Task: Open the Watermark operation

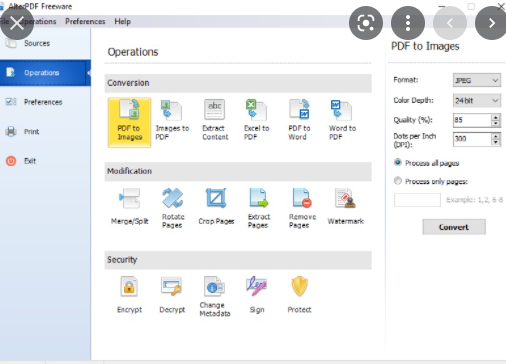Action: [x=345, y=207]
